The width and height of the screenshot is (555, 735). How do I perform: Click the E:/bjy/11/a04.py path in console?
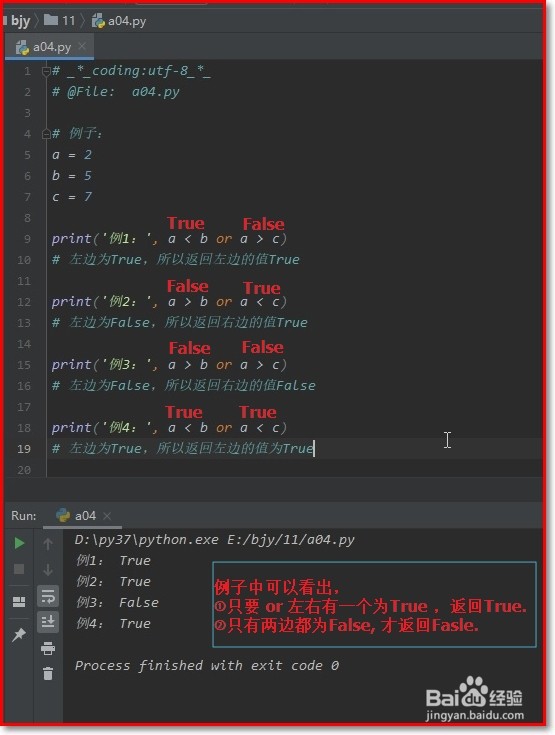coord(291,540)
